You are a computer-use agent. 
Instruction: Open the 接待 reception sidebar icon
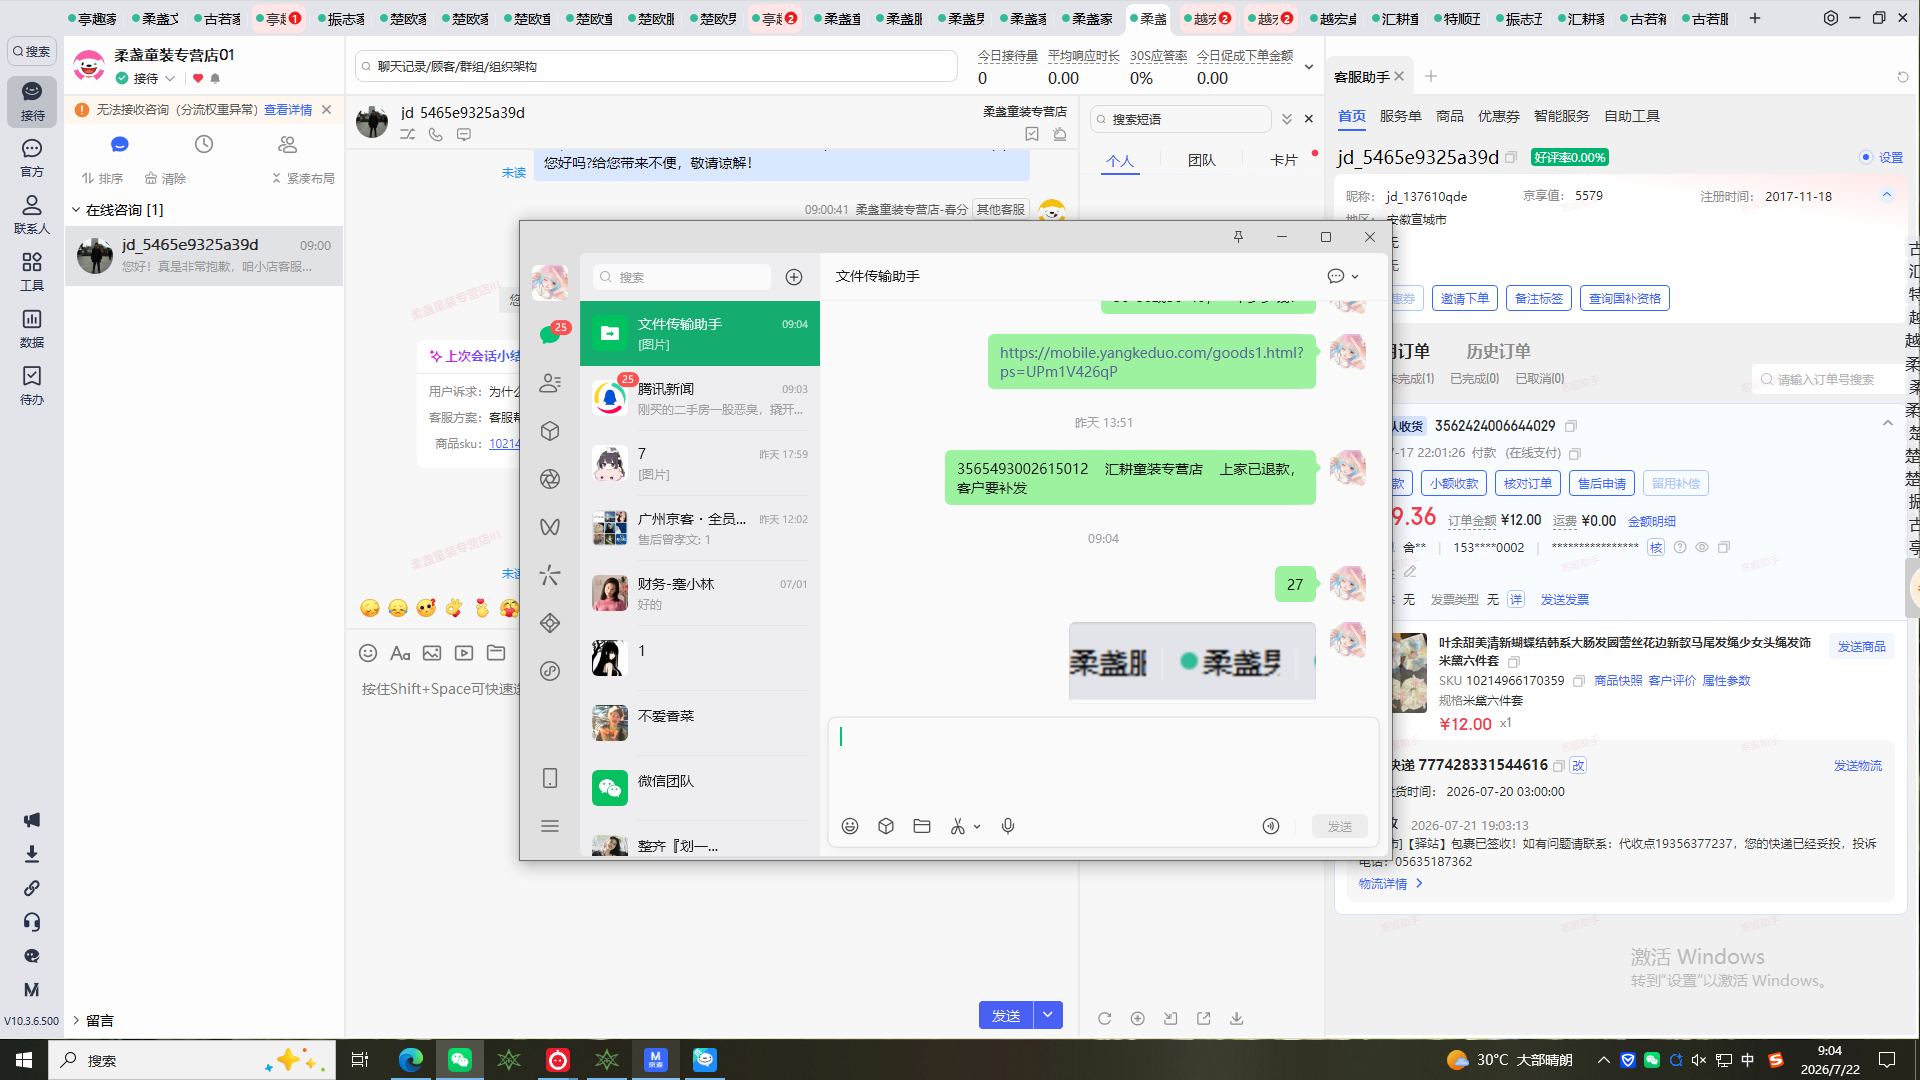(32, 101)
